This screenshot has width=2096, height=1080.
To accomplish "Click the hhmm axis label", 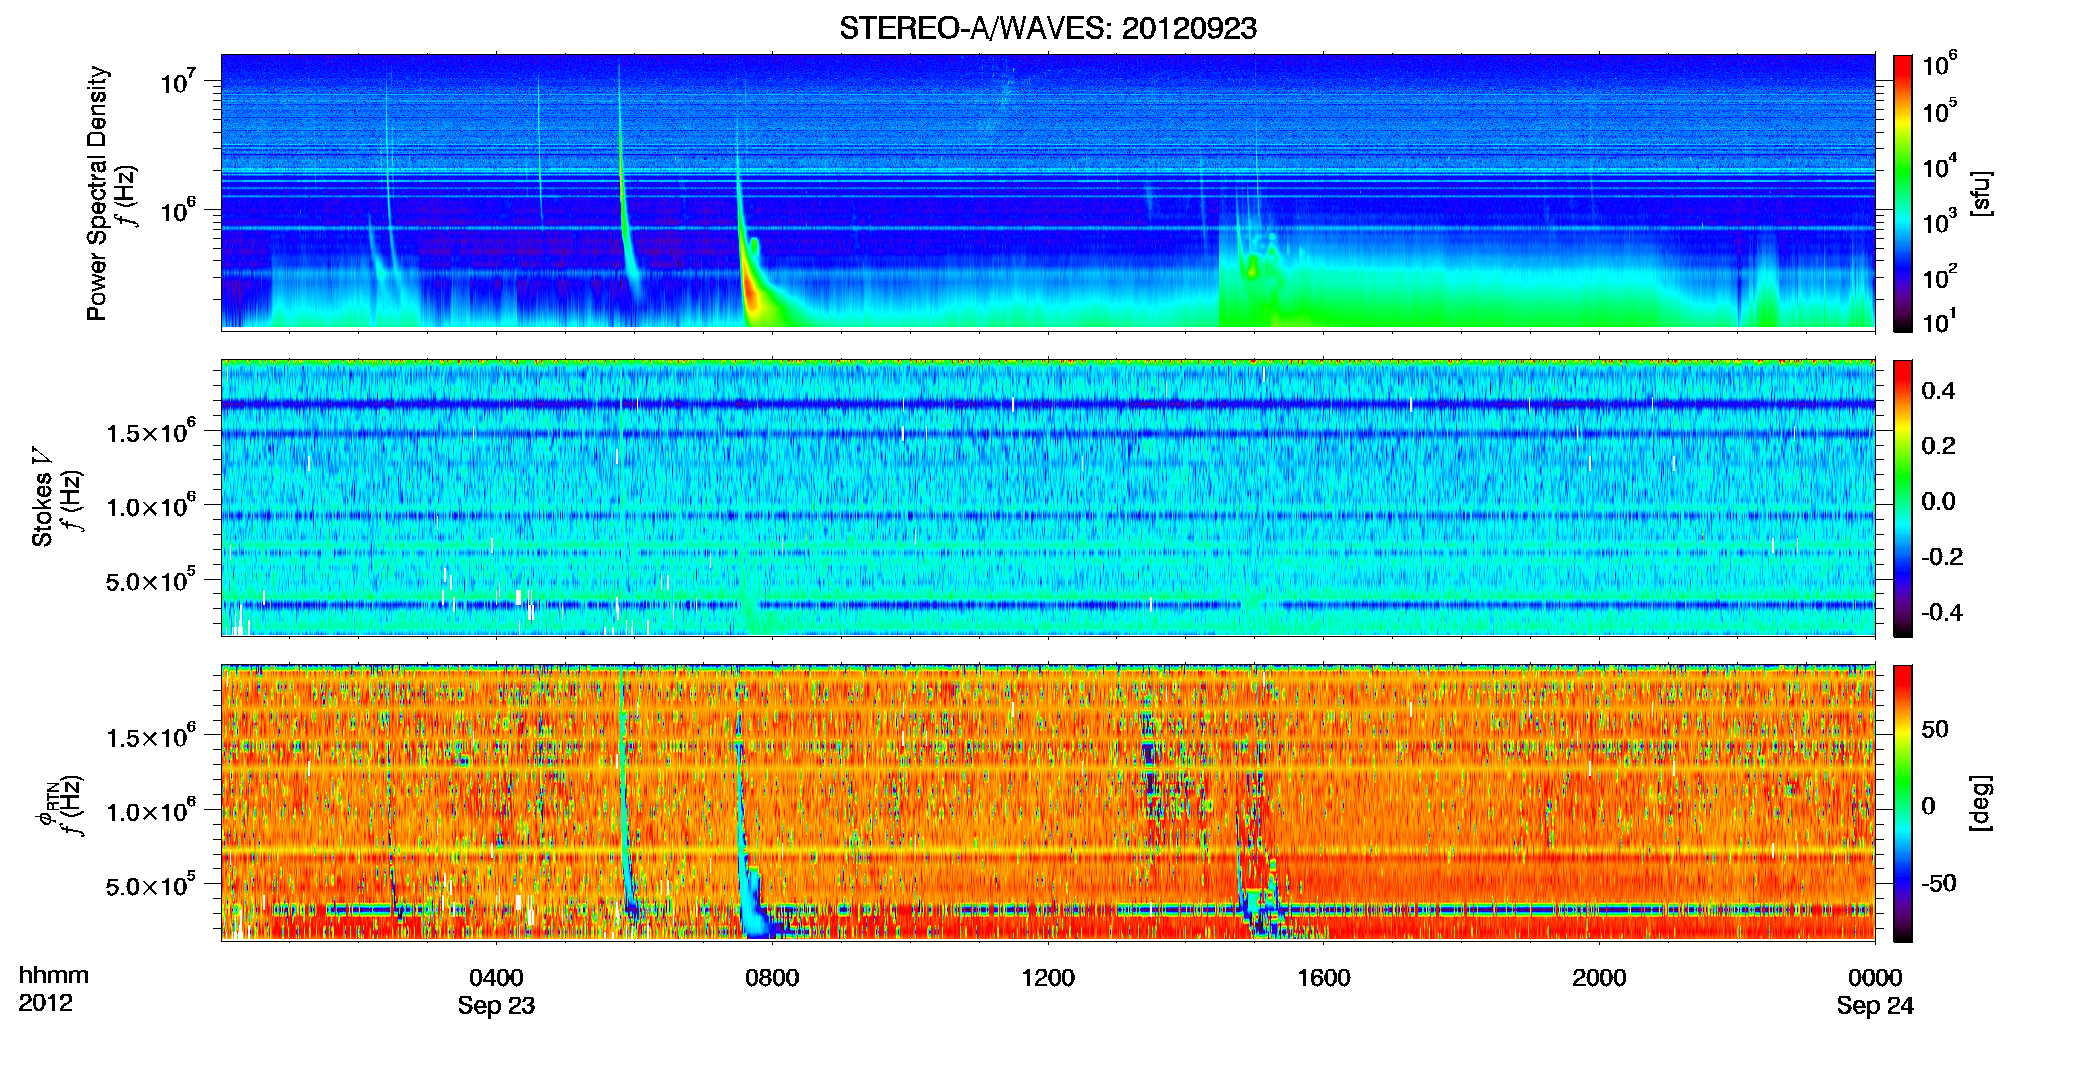I will [53, 975].
